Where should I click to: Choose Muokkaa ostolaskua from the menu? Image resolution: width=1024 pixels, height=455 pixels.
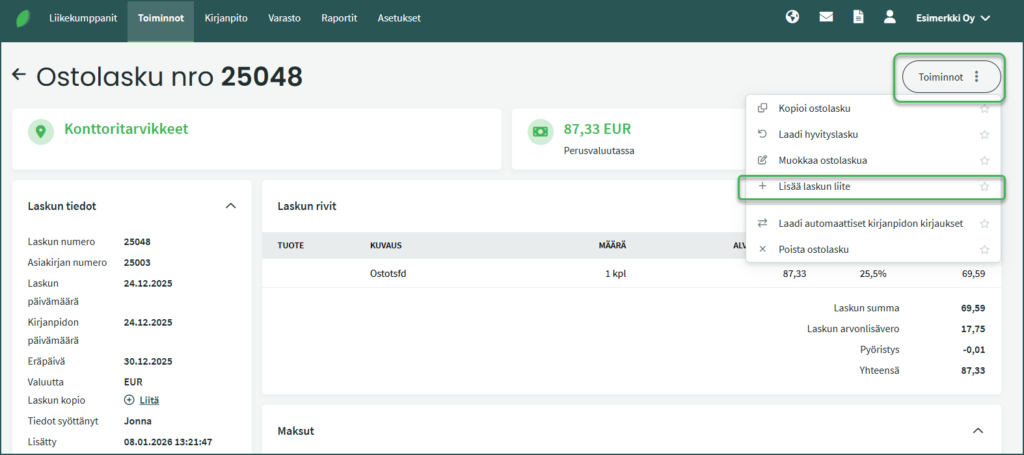pos(822,160)
